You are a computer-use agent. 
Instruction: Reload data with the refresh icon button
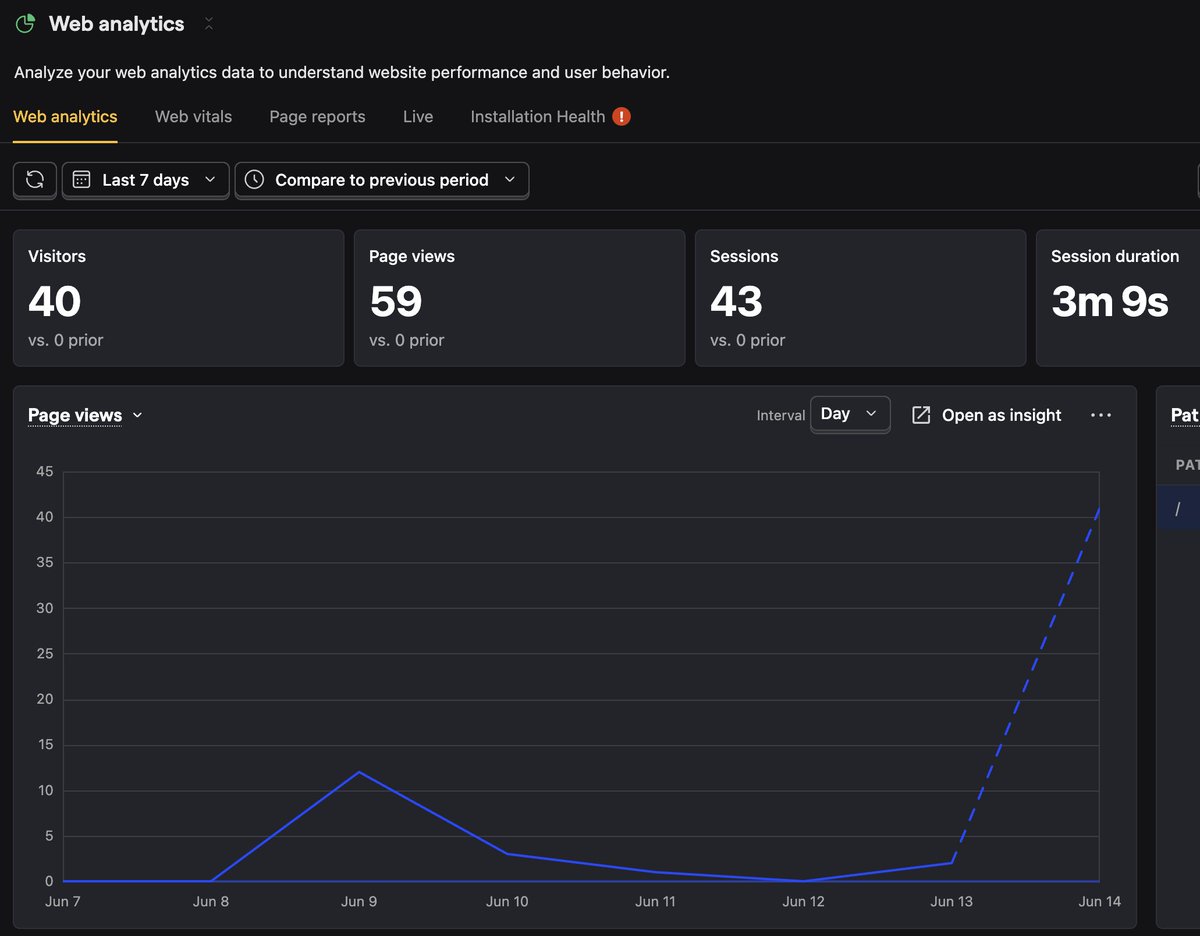(x=35, y=180)
